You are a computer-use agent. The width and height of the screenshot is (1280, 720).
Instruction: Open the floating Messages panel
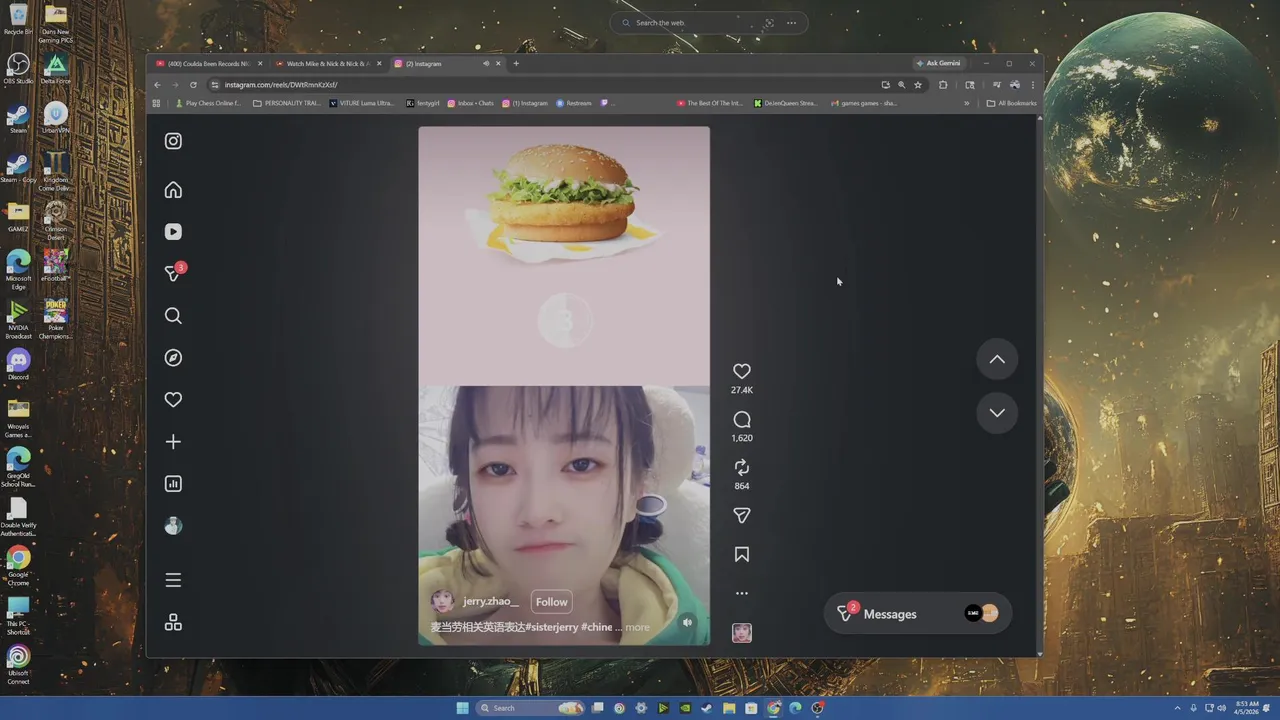point(918,614)
